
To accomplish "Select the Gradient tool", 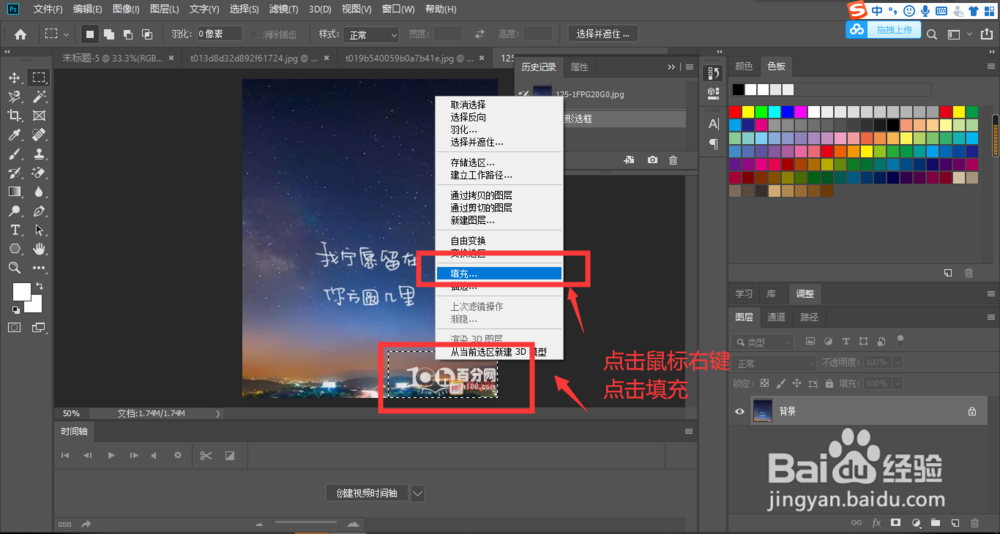I will click(14, 191).
